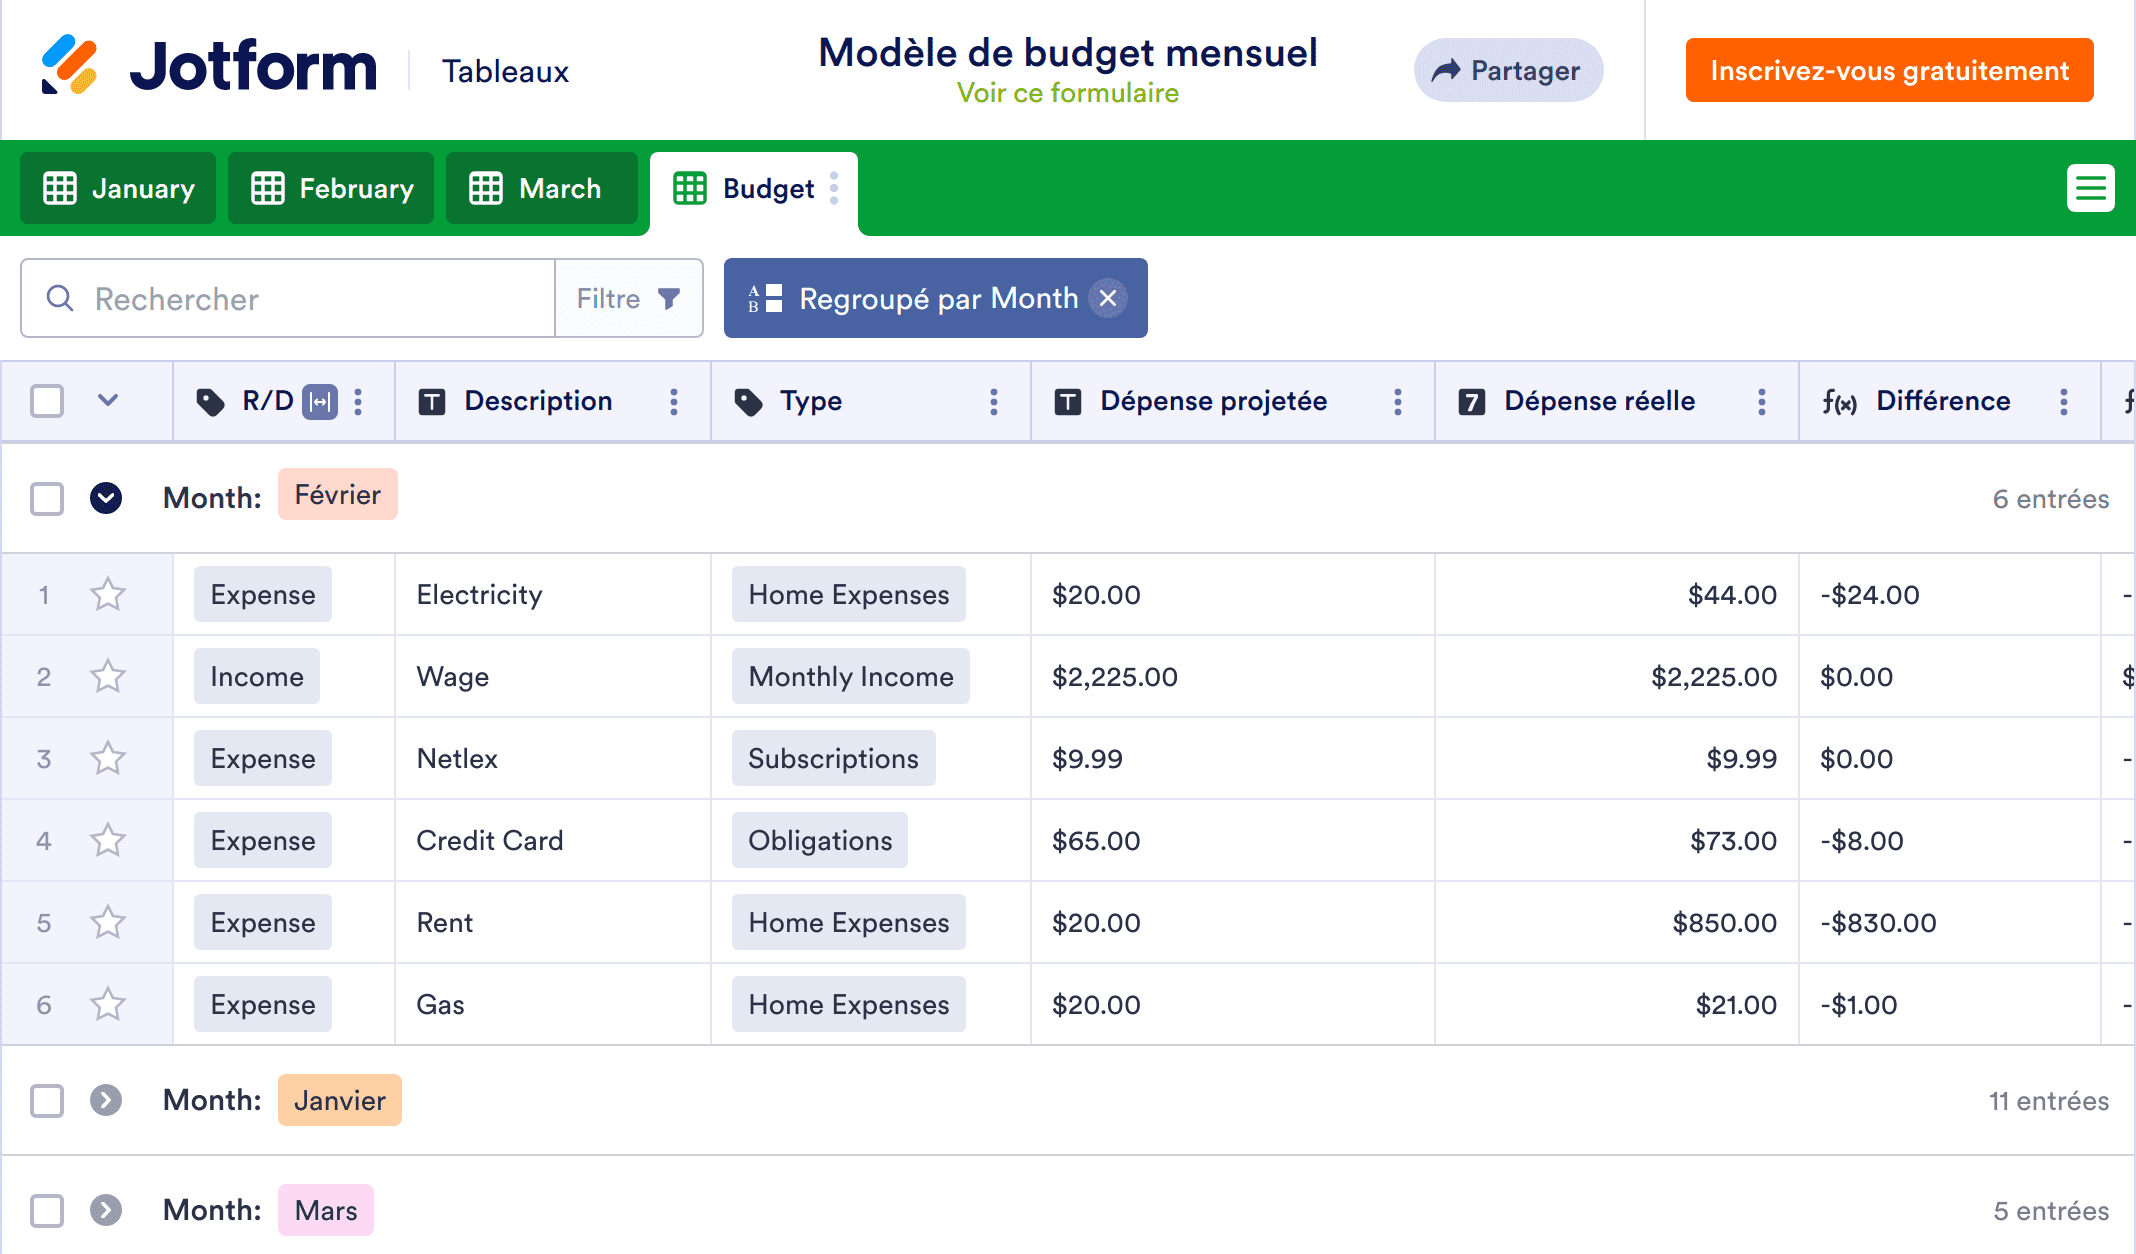Open Description column options menu
Viewport: 2136px width, 1254px height.
point(674,402)
